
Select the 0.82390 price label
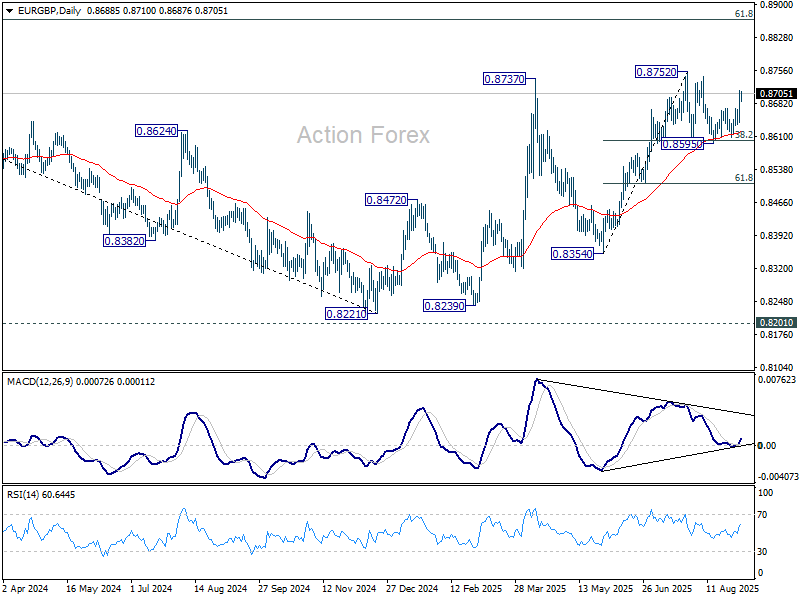444,306
